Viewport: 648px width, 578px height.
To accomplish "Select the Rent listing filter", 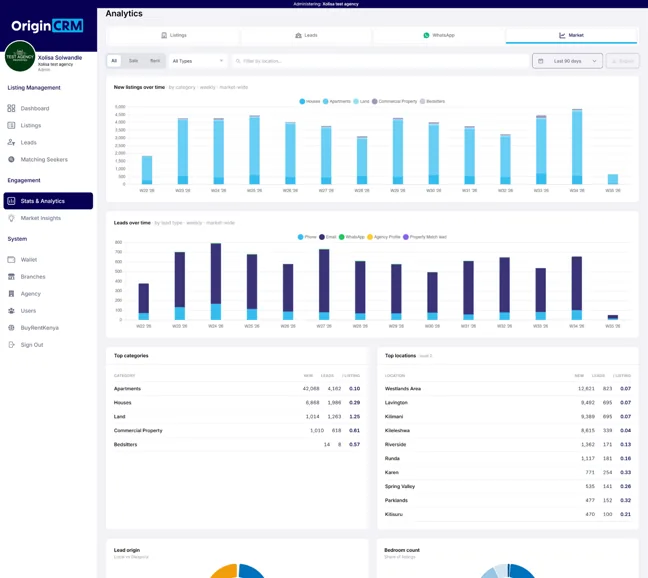I will click(155, 61).
